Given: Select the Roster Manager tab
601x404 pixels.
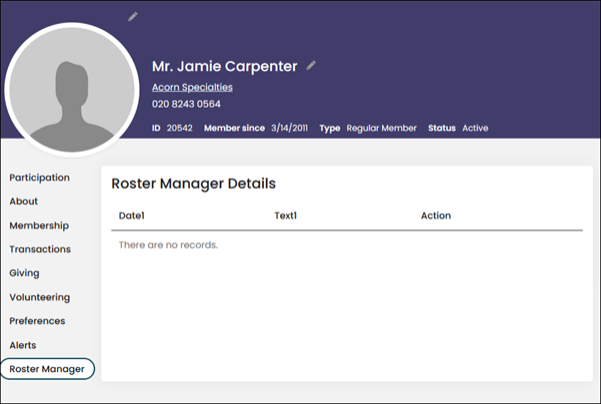Looking at the screenshot, I should (47, 369).
